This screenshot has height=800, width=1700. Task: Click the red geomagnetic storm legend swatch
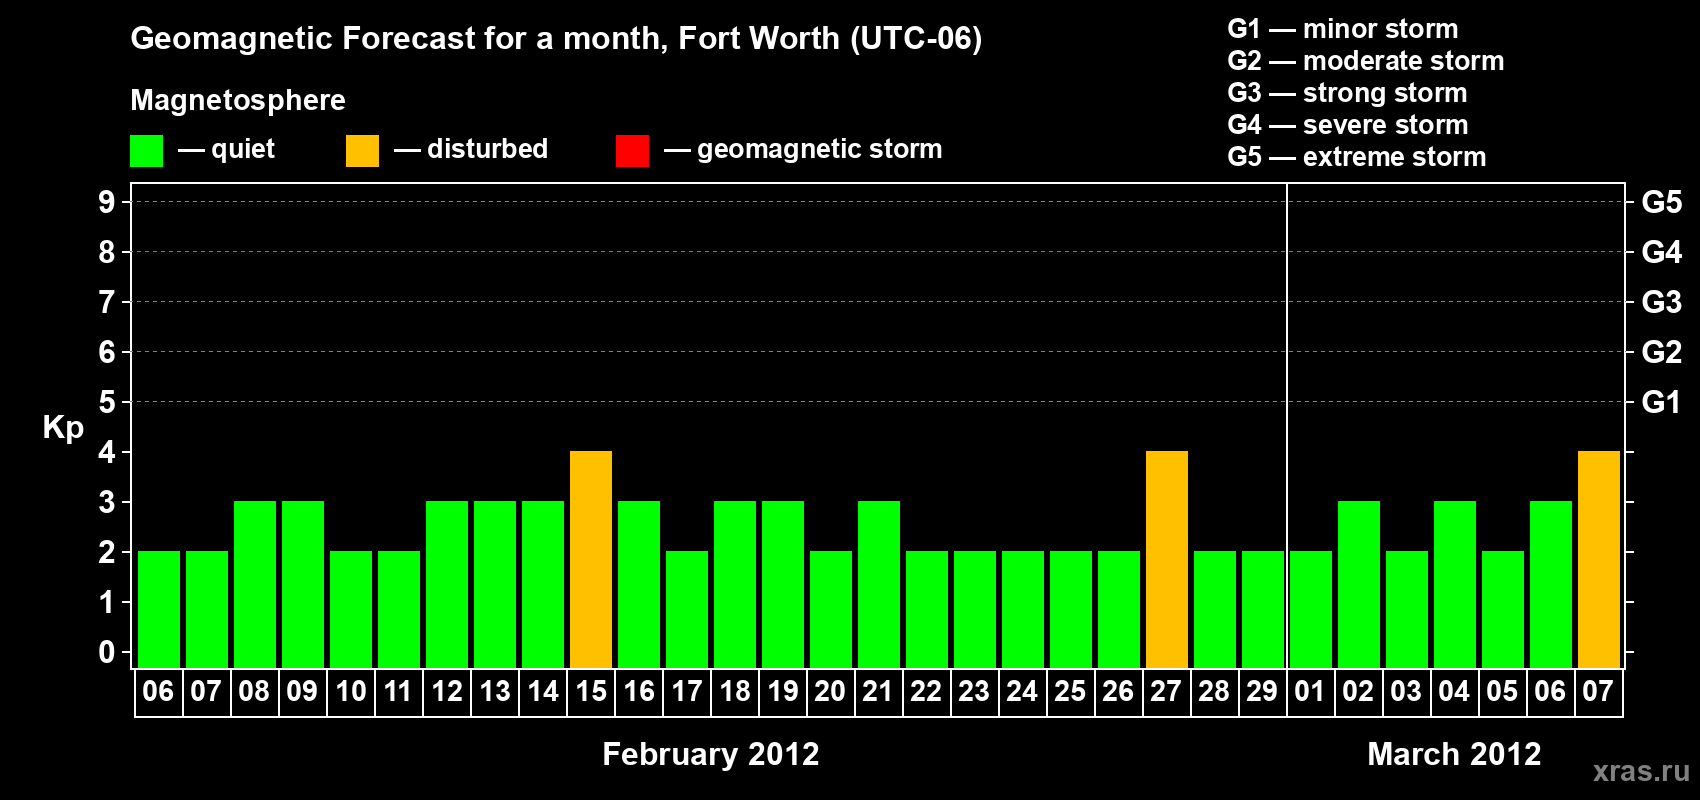632,151
